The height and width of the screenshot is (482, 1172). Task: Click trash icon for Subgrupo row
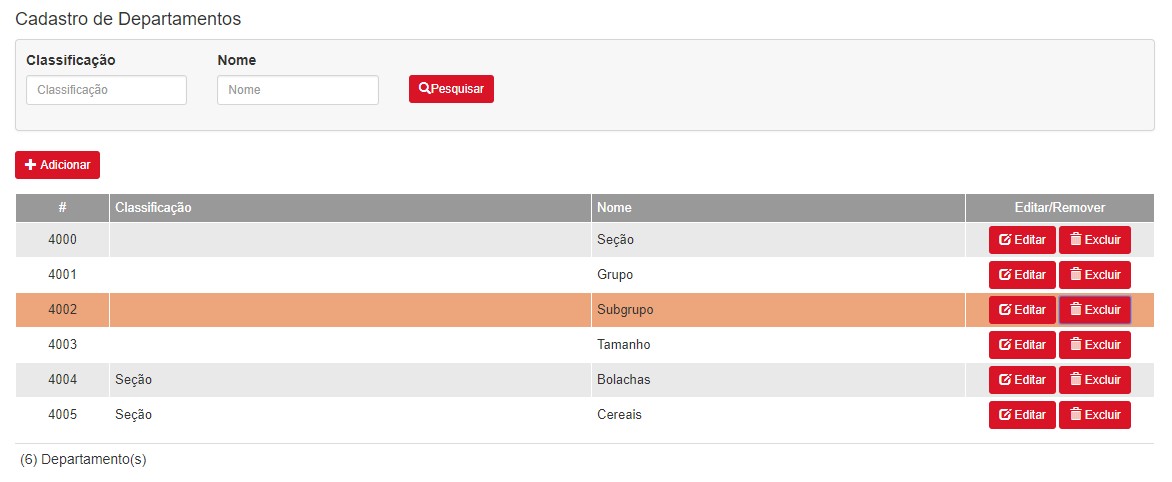tap(1076, 309)
